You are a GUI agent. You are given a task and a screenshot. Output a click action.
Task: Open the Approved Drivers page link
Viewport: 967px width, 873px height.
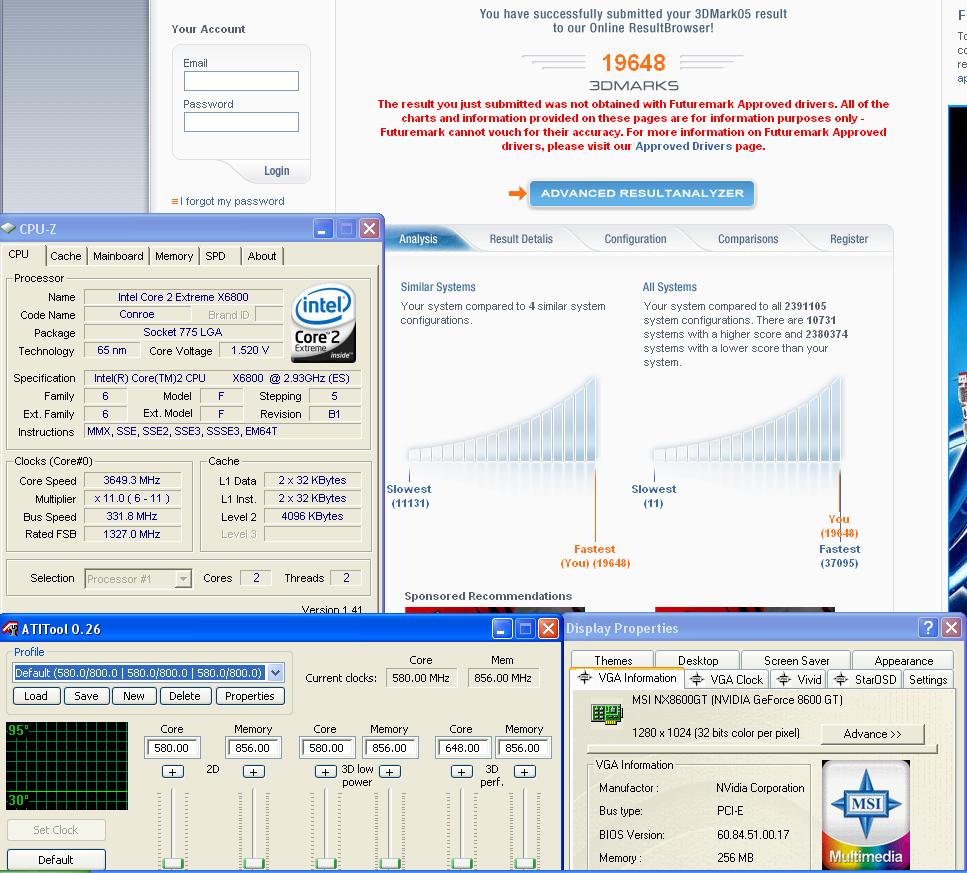tap(683, 146)
